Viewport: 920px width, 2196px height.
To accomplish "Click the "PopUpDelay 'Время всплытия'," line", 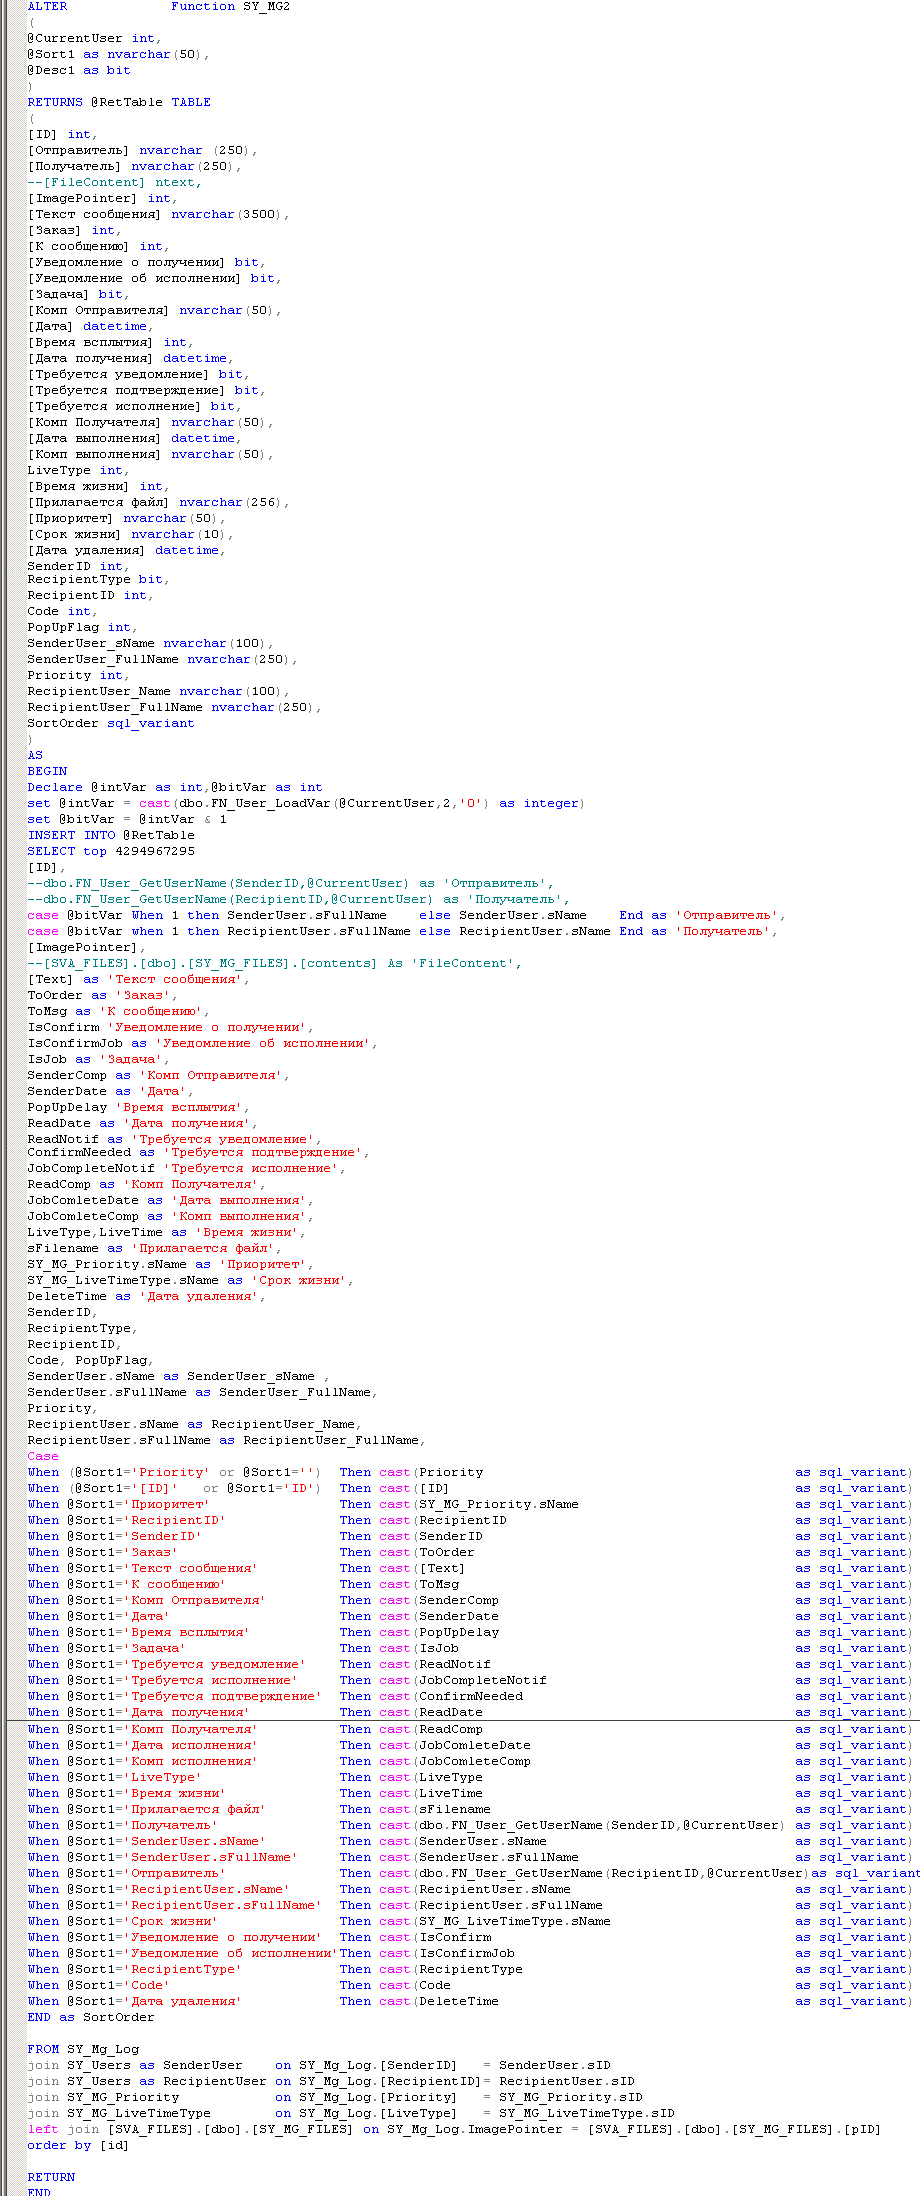I will pyautogui.click(x=138, y=1107).
